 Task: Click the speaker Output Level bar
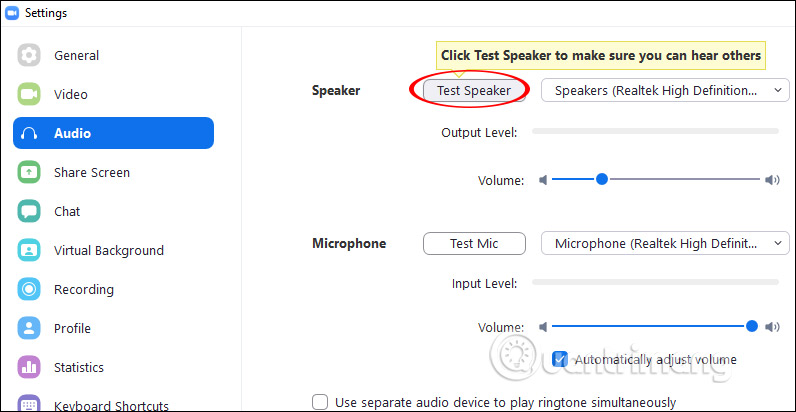coord(654,131)
